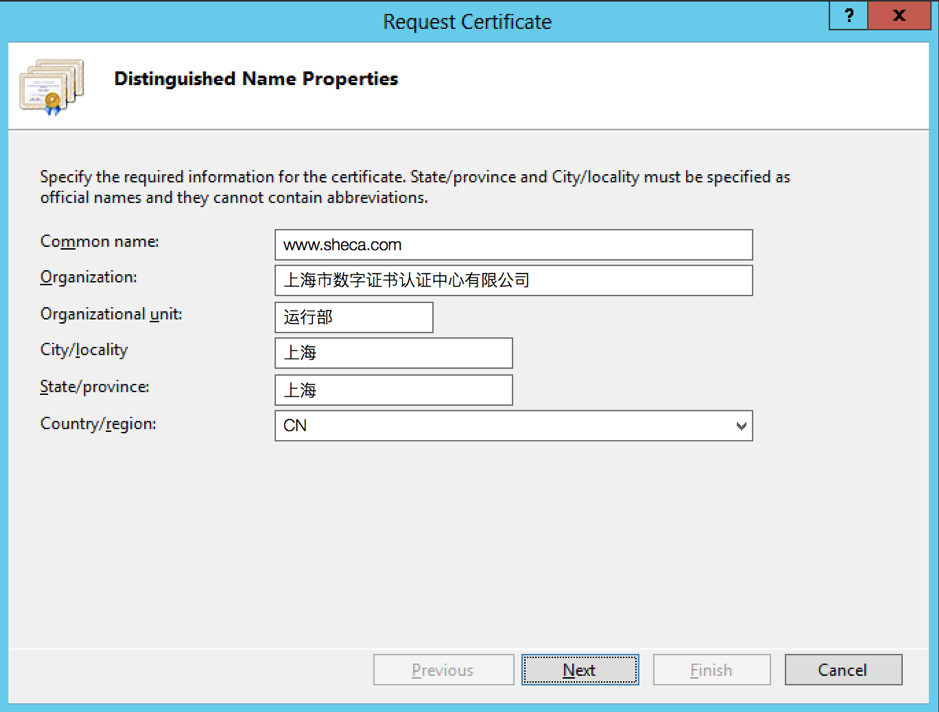Screen dimensions: 939x712
Task: Click the Organizational unit label
Action: [111, 314]
